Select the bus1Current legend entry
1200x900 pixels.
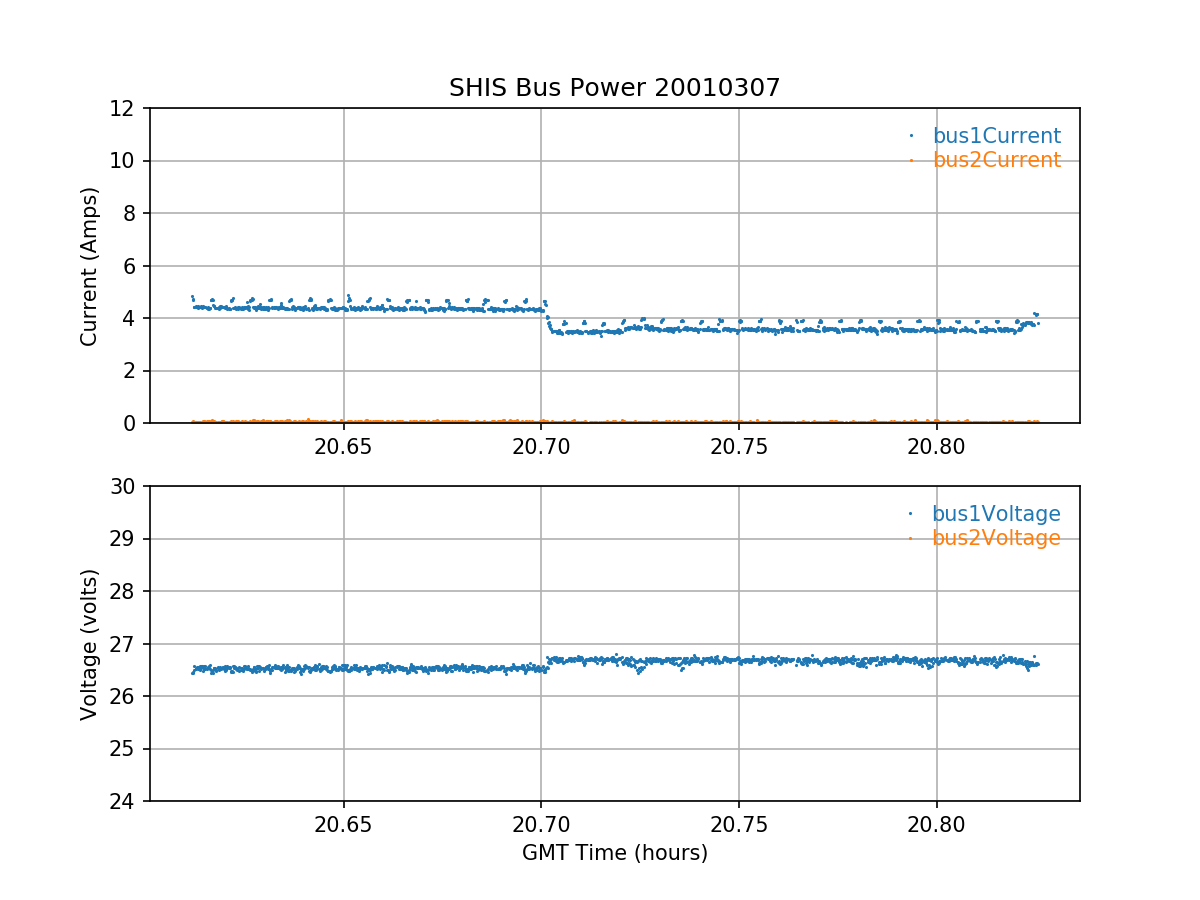coord(996,136)
